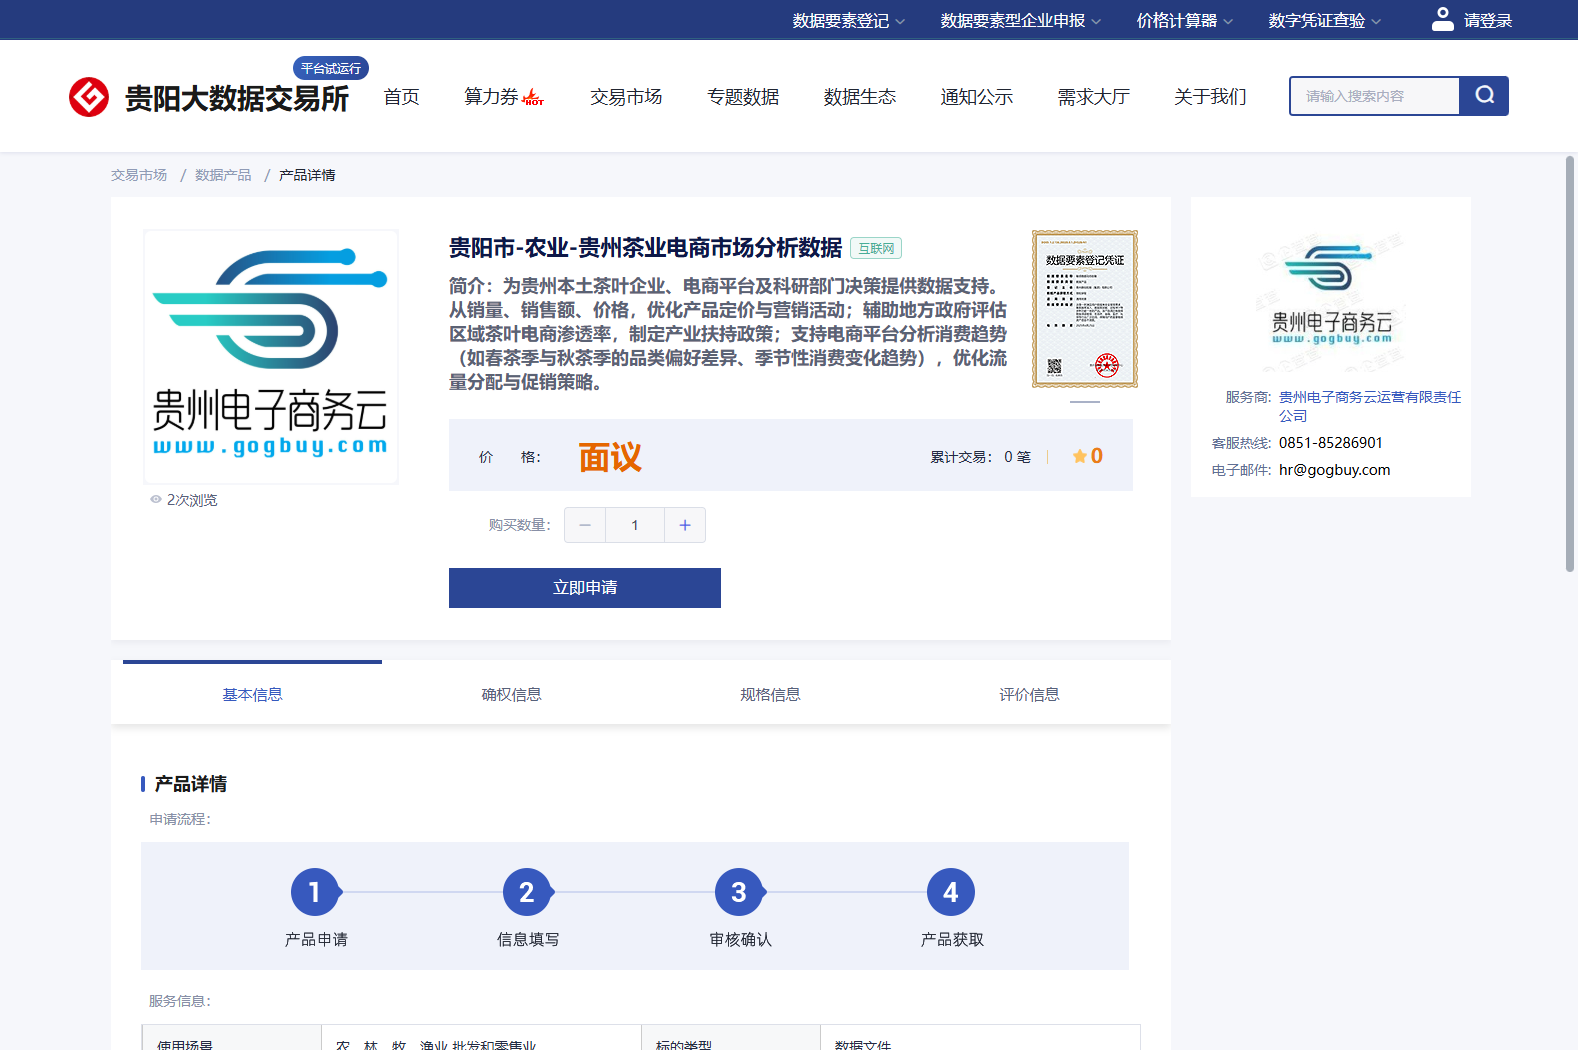Click the 贵州电子商务云运营有限责任公司 provider link
Screen dimensions: 1578x1050
coord(1369,406)
